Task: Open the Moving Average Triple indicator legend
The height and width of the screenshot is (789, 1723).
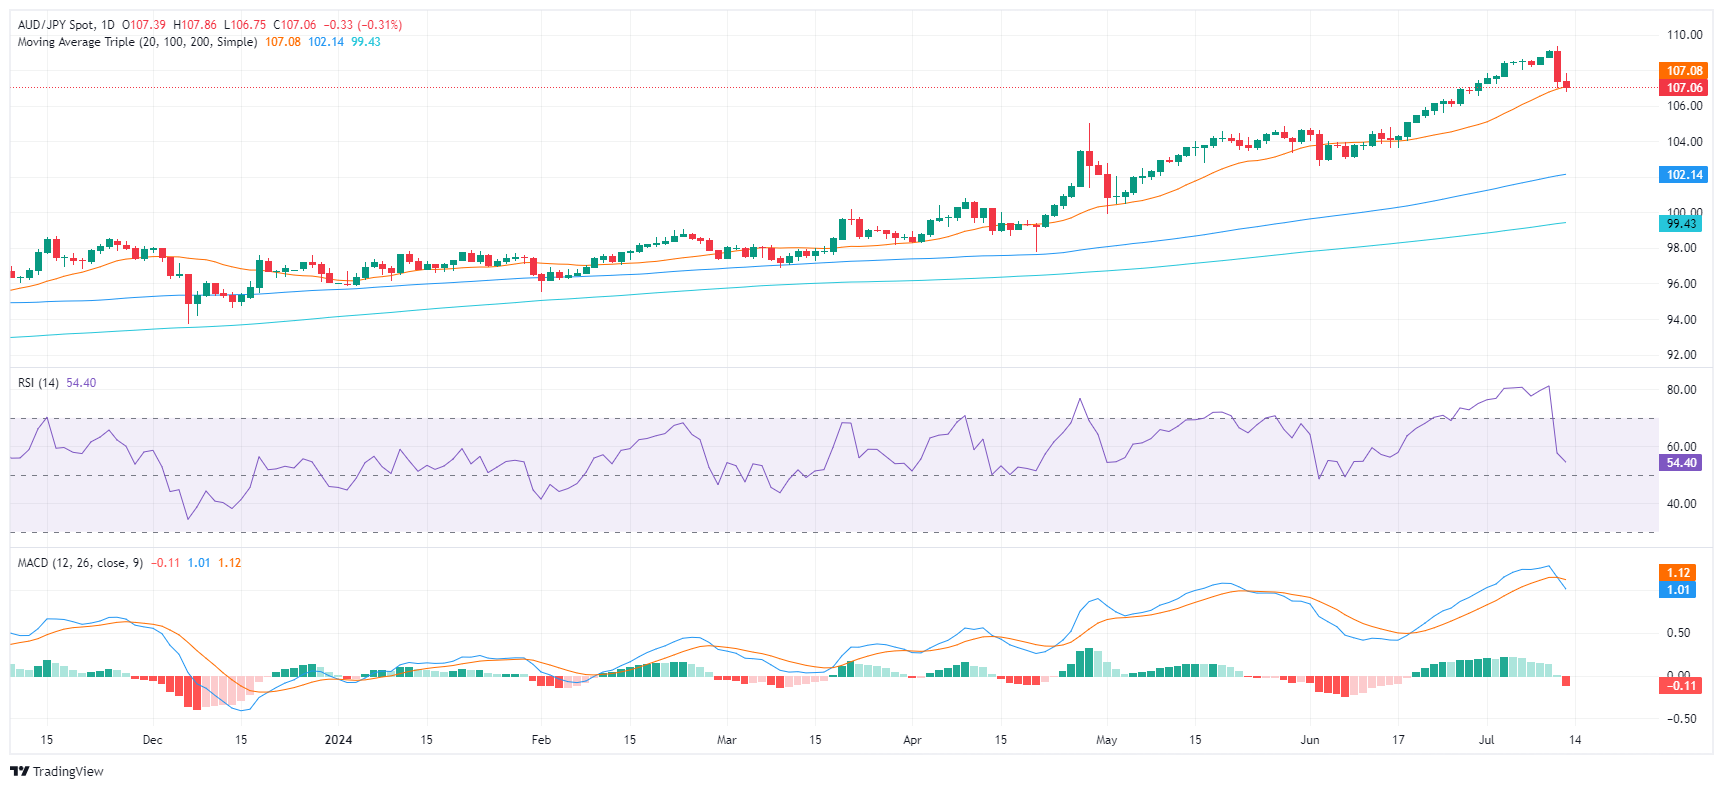Action: (x=137, y=42)
